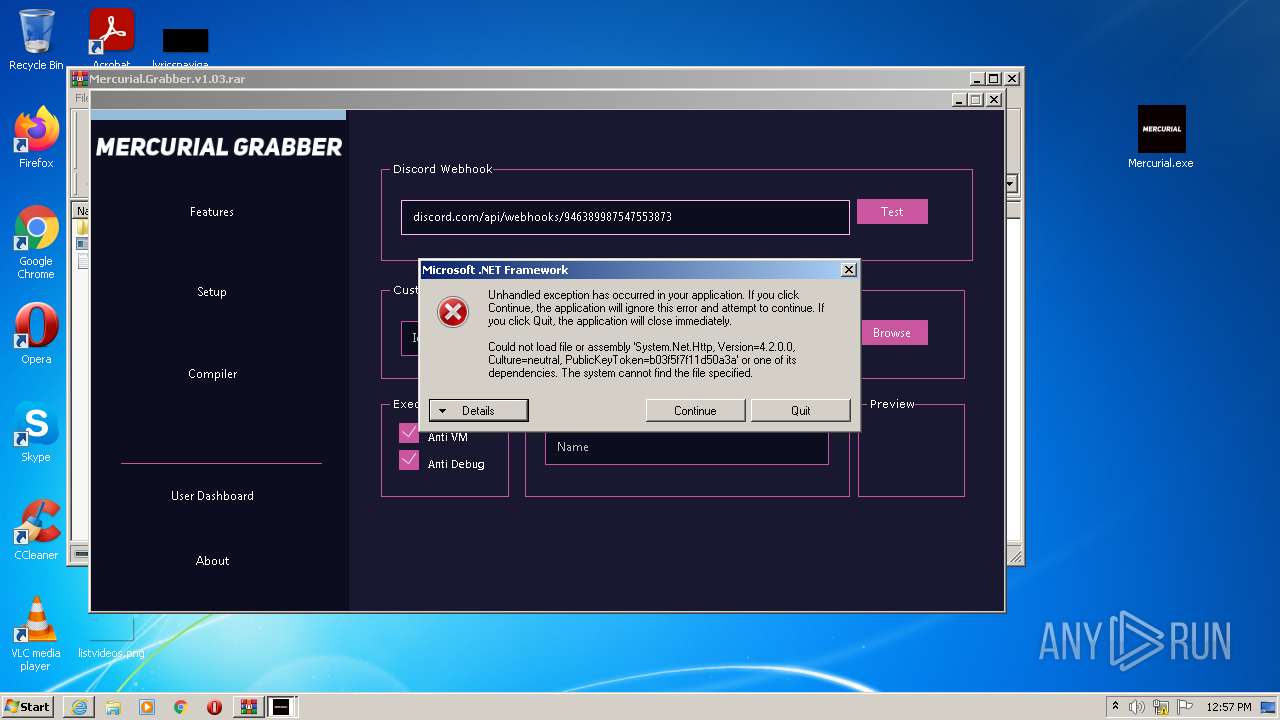Launch VLC media player shortcut
The height and width of the screenshot is (720, 1280).
(36, 633)
